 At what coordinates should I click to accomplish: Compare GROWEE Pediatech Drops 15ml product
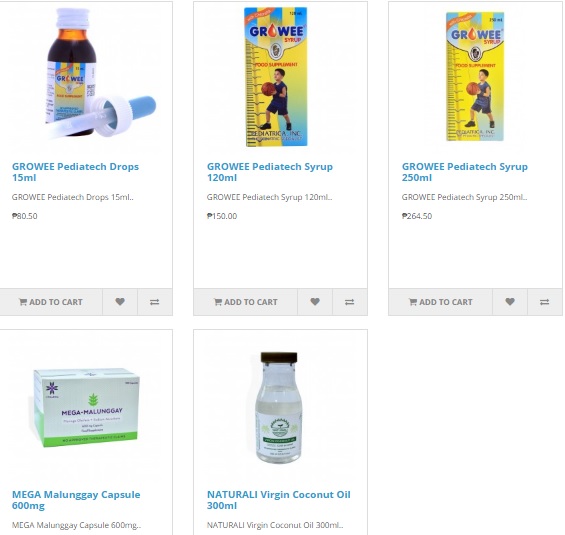[x=155, y=302]
